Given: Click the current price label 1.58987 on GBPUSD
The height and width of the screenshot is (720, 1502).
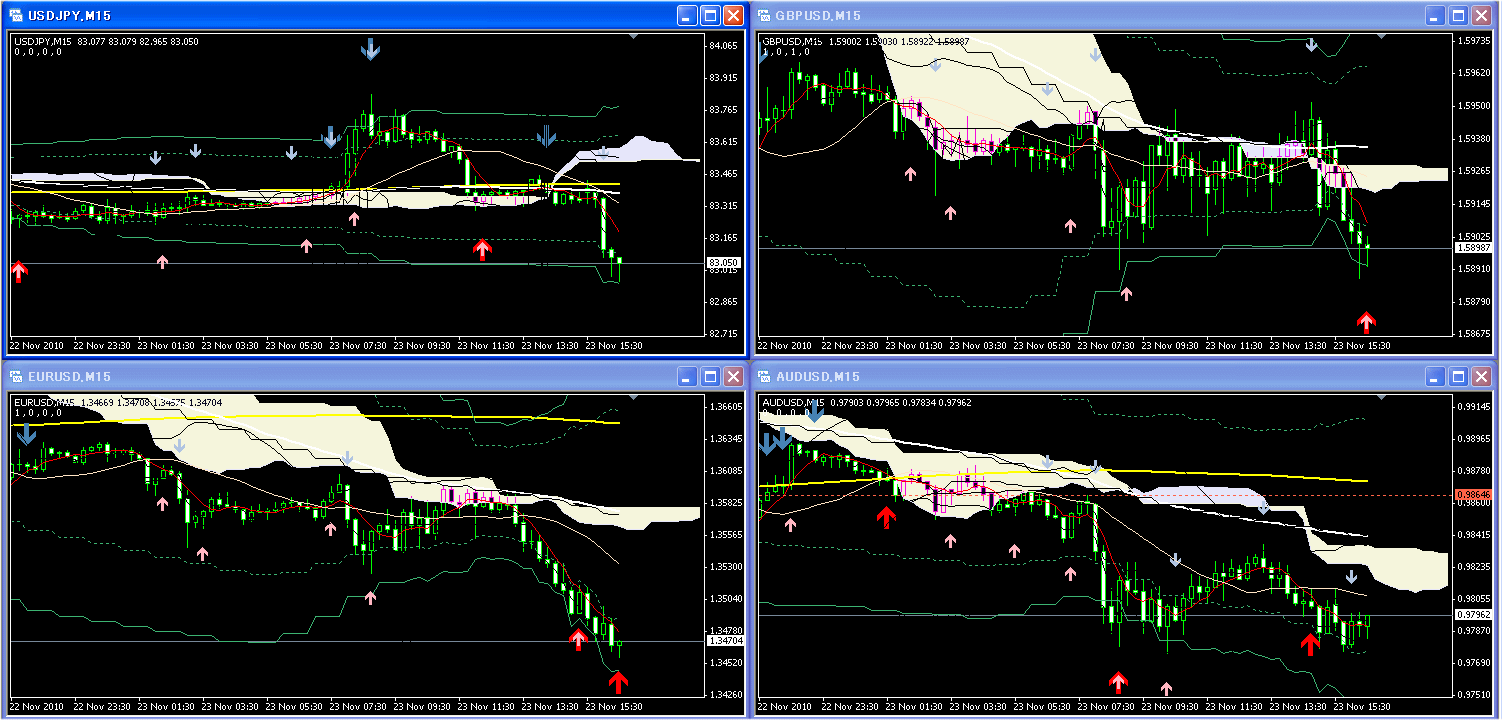Looking at the screenshot, I should tap(1471, 247).
